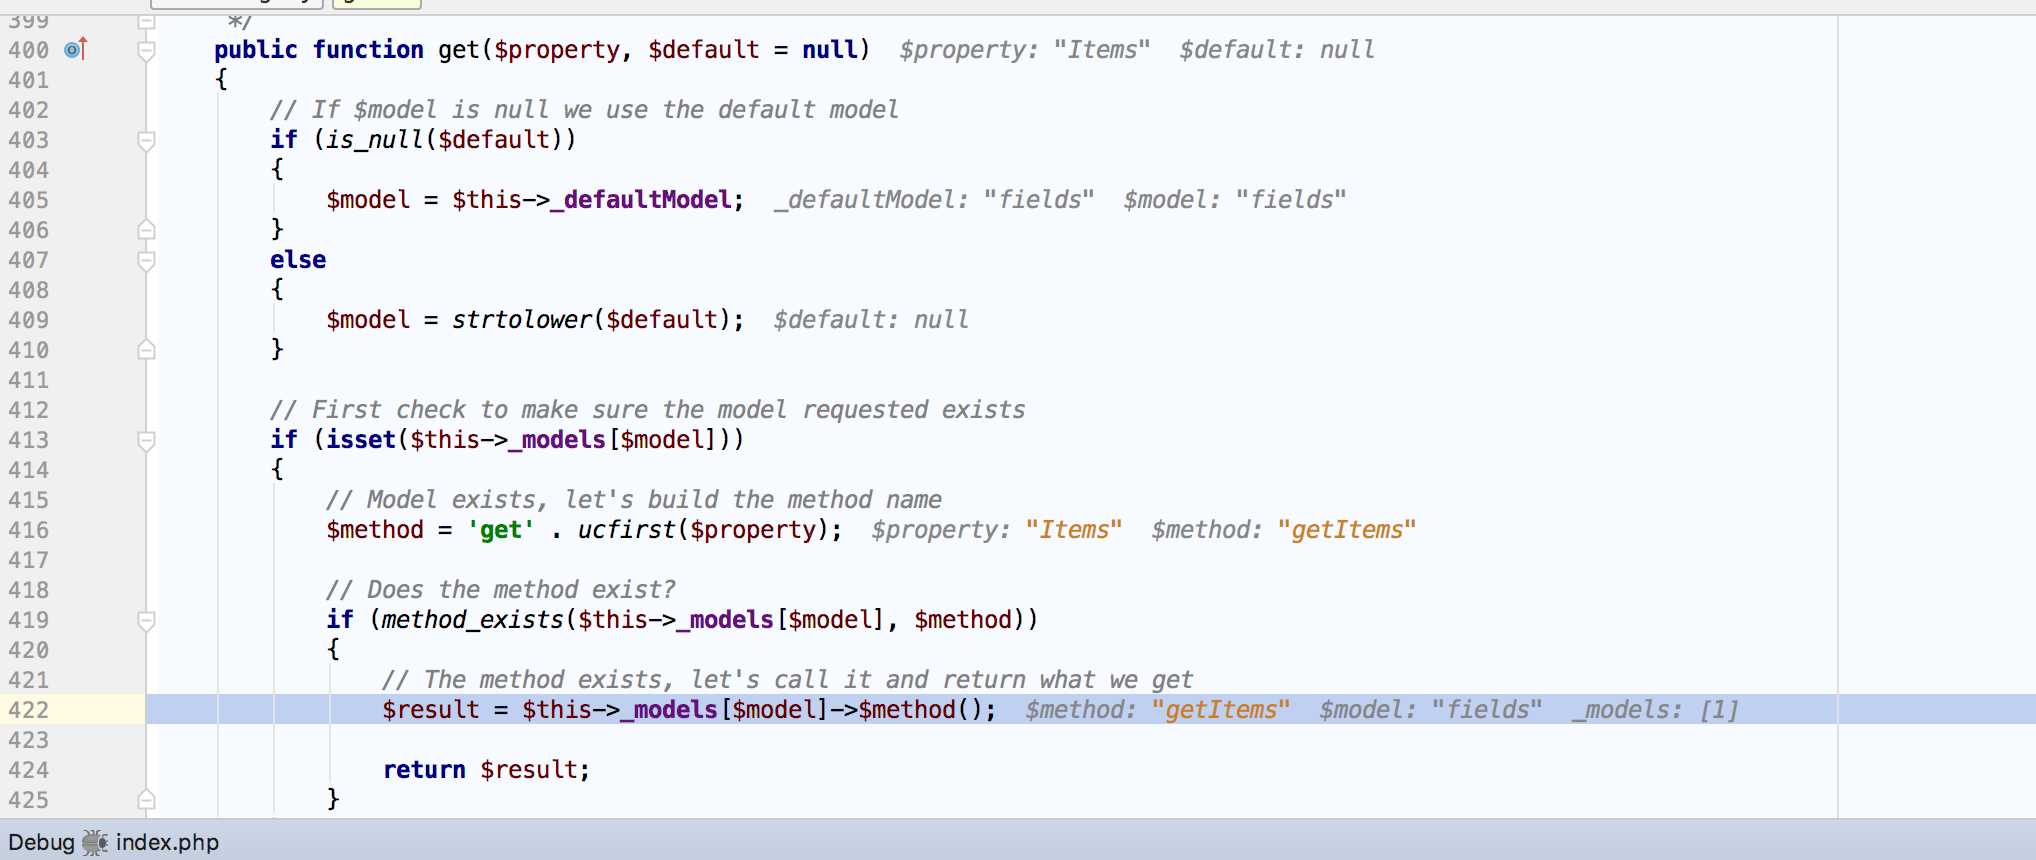Click 'return $result;' statement on line 424

pyautogui.click(x=487, y=770)
